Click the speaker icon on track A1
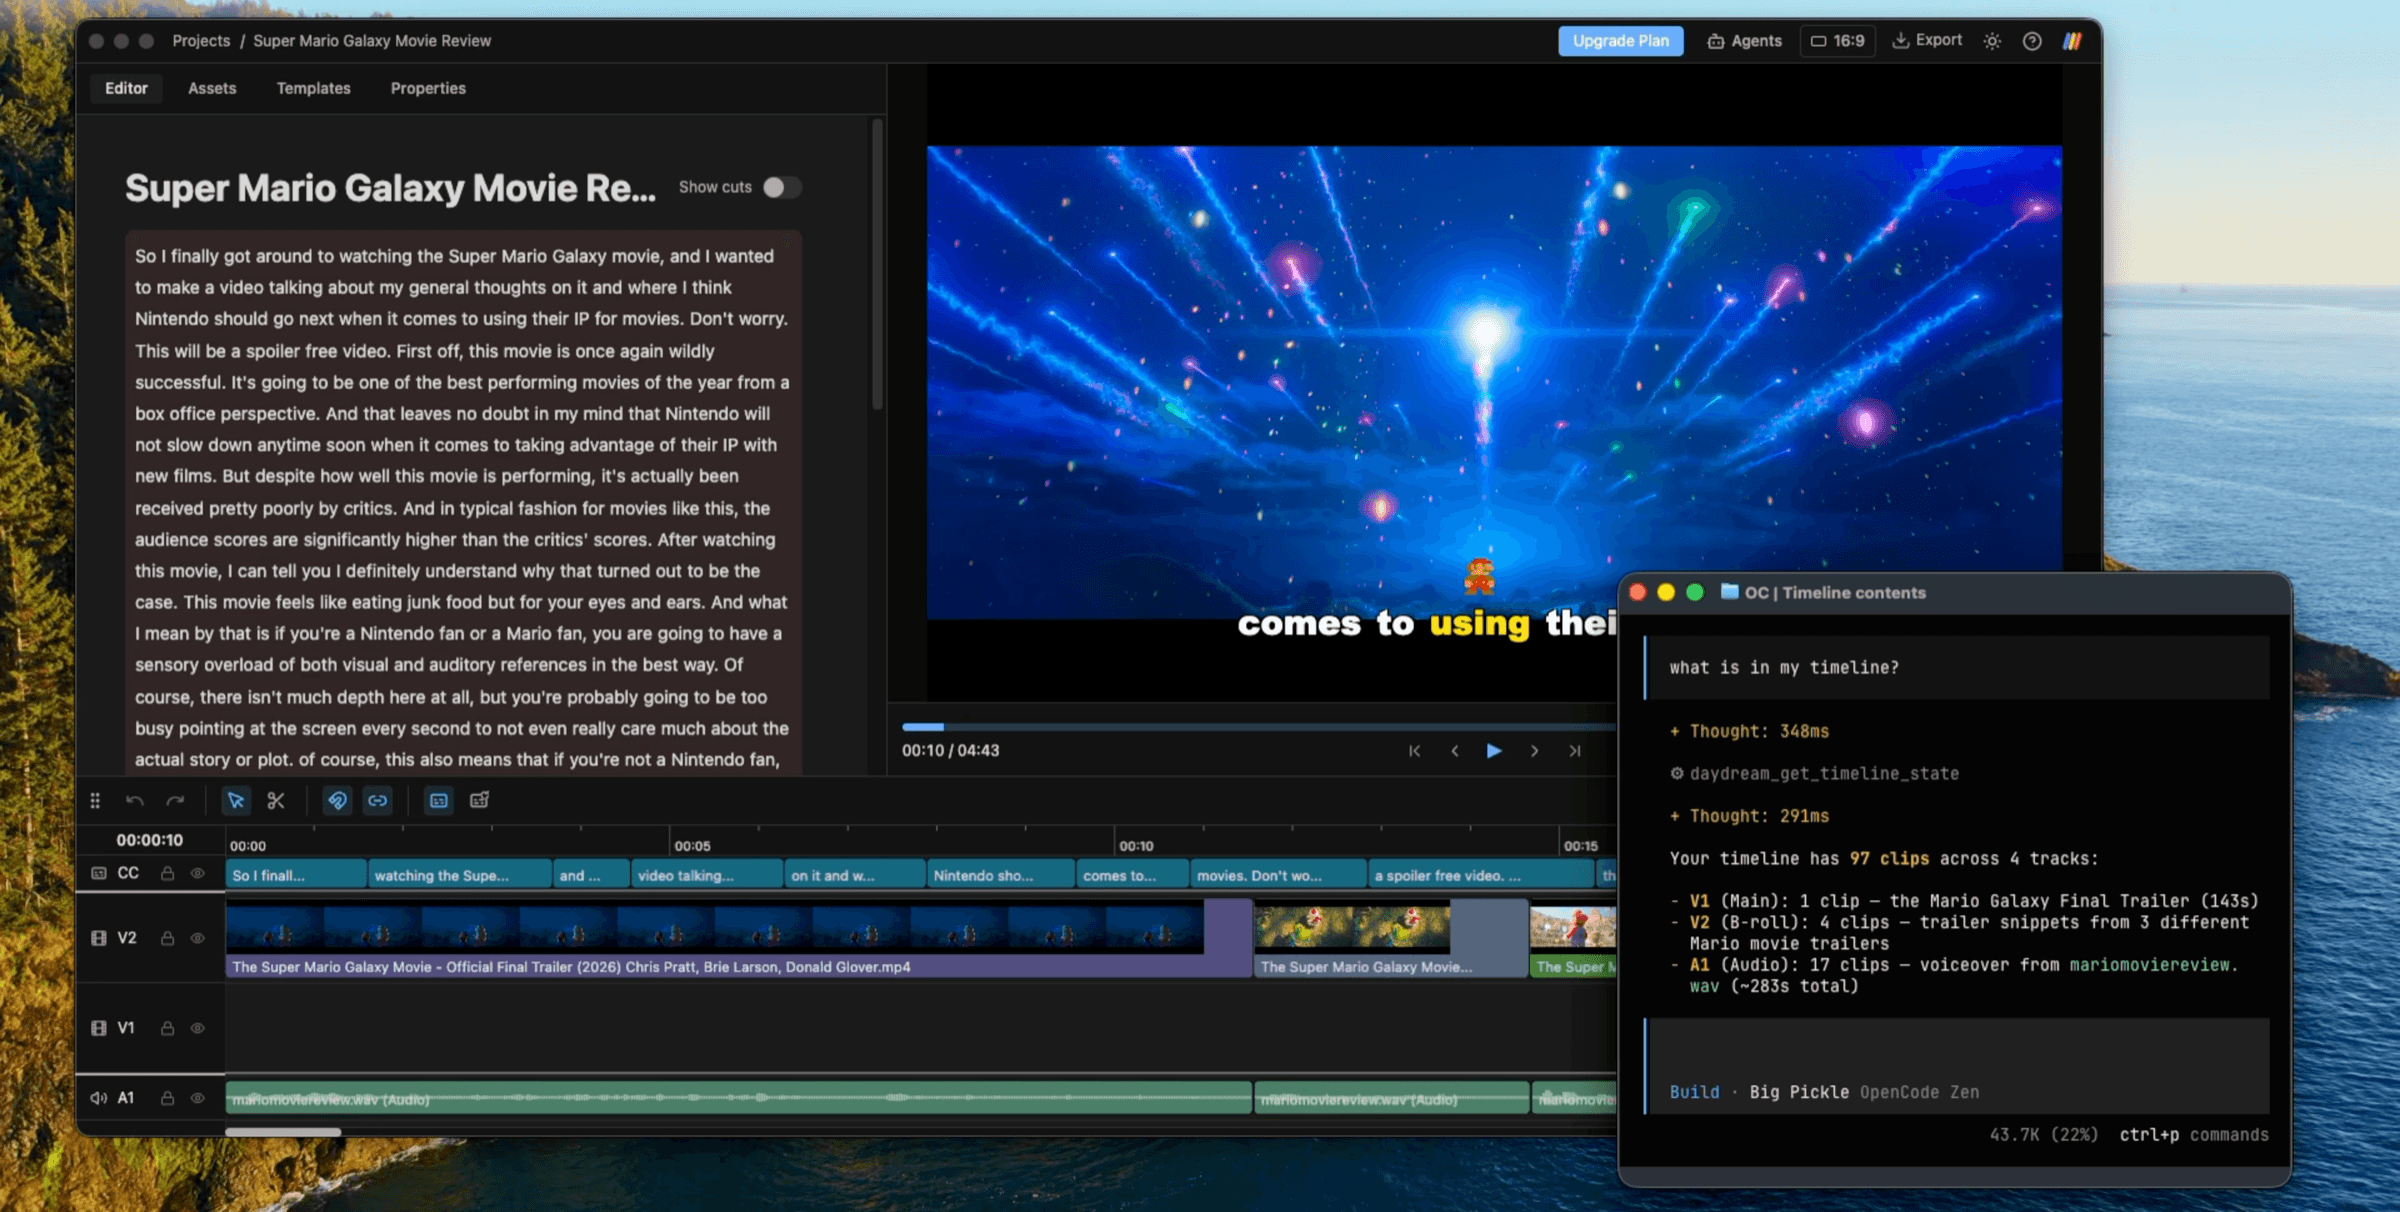This screenshot has width=2400, height=1212. click(x=98, y=1099)
